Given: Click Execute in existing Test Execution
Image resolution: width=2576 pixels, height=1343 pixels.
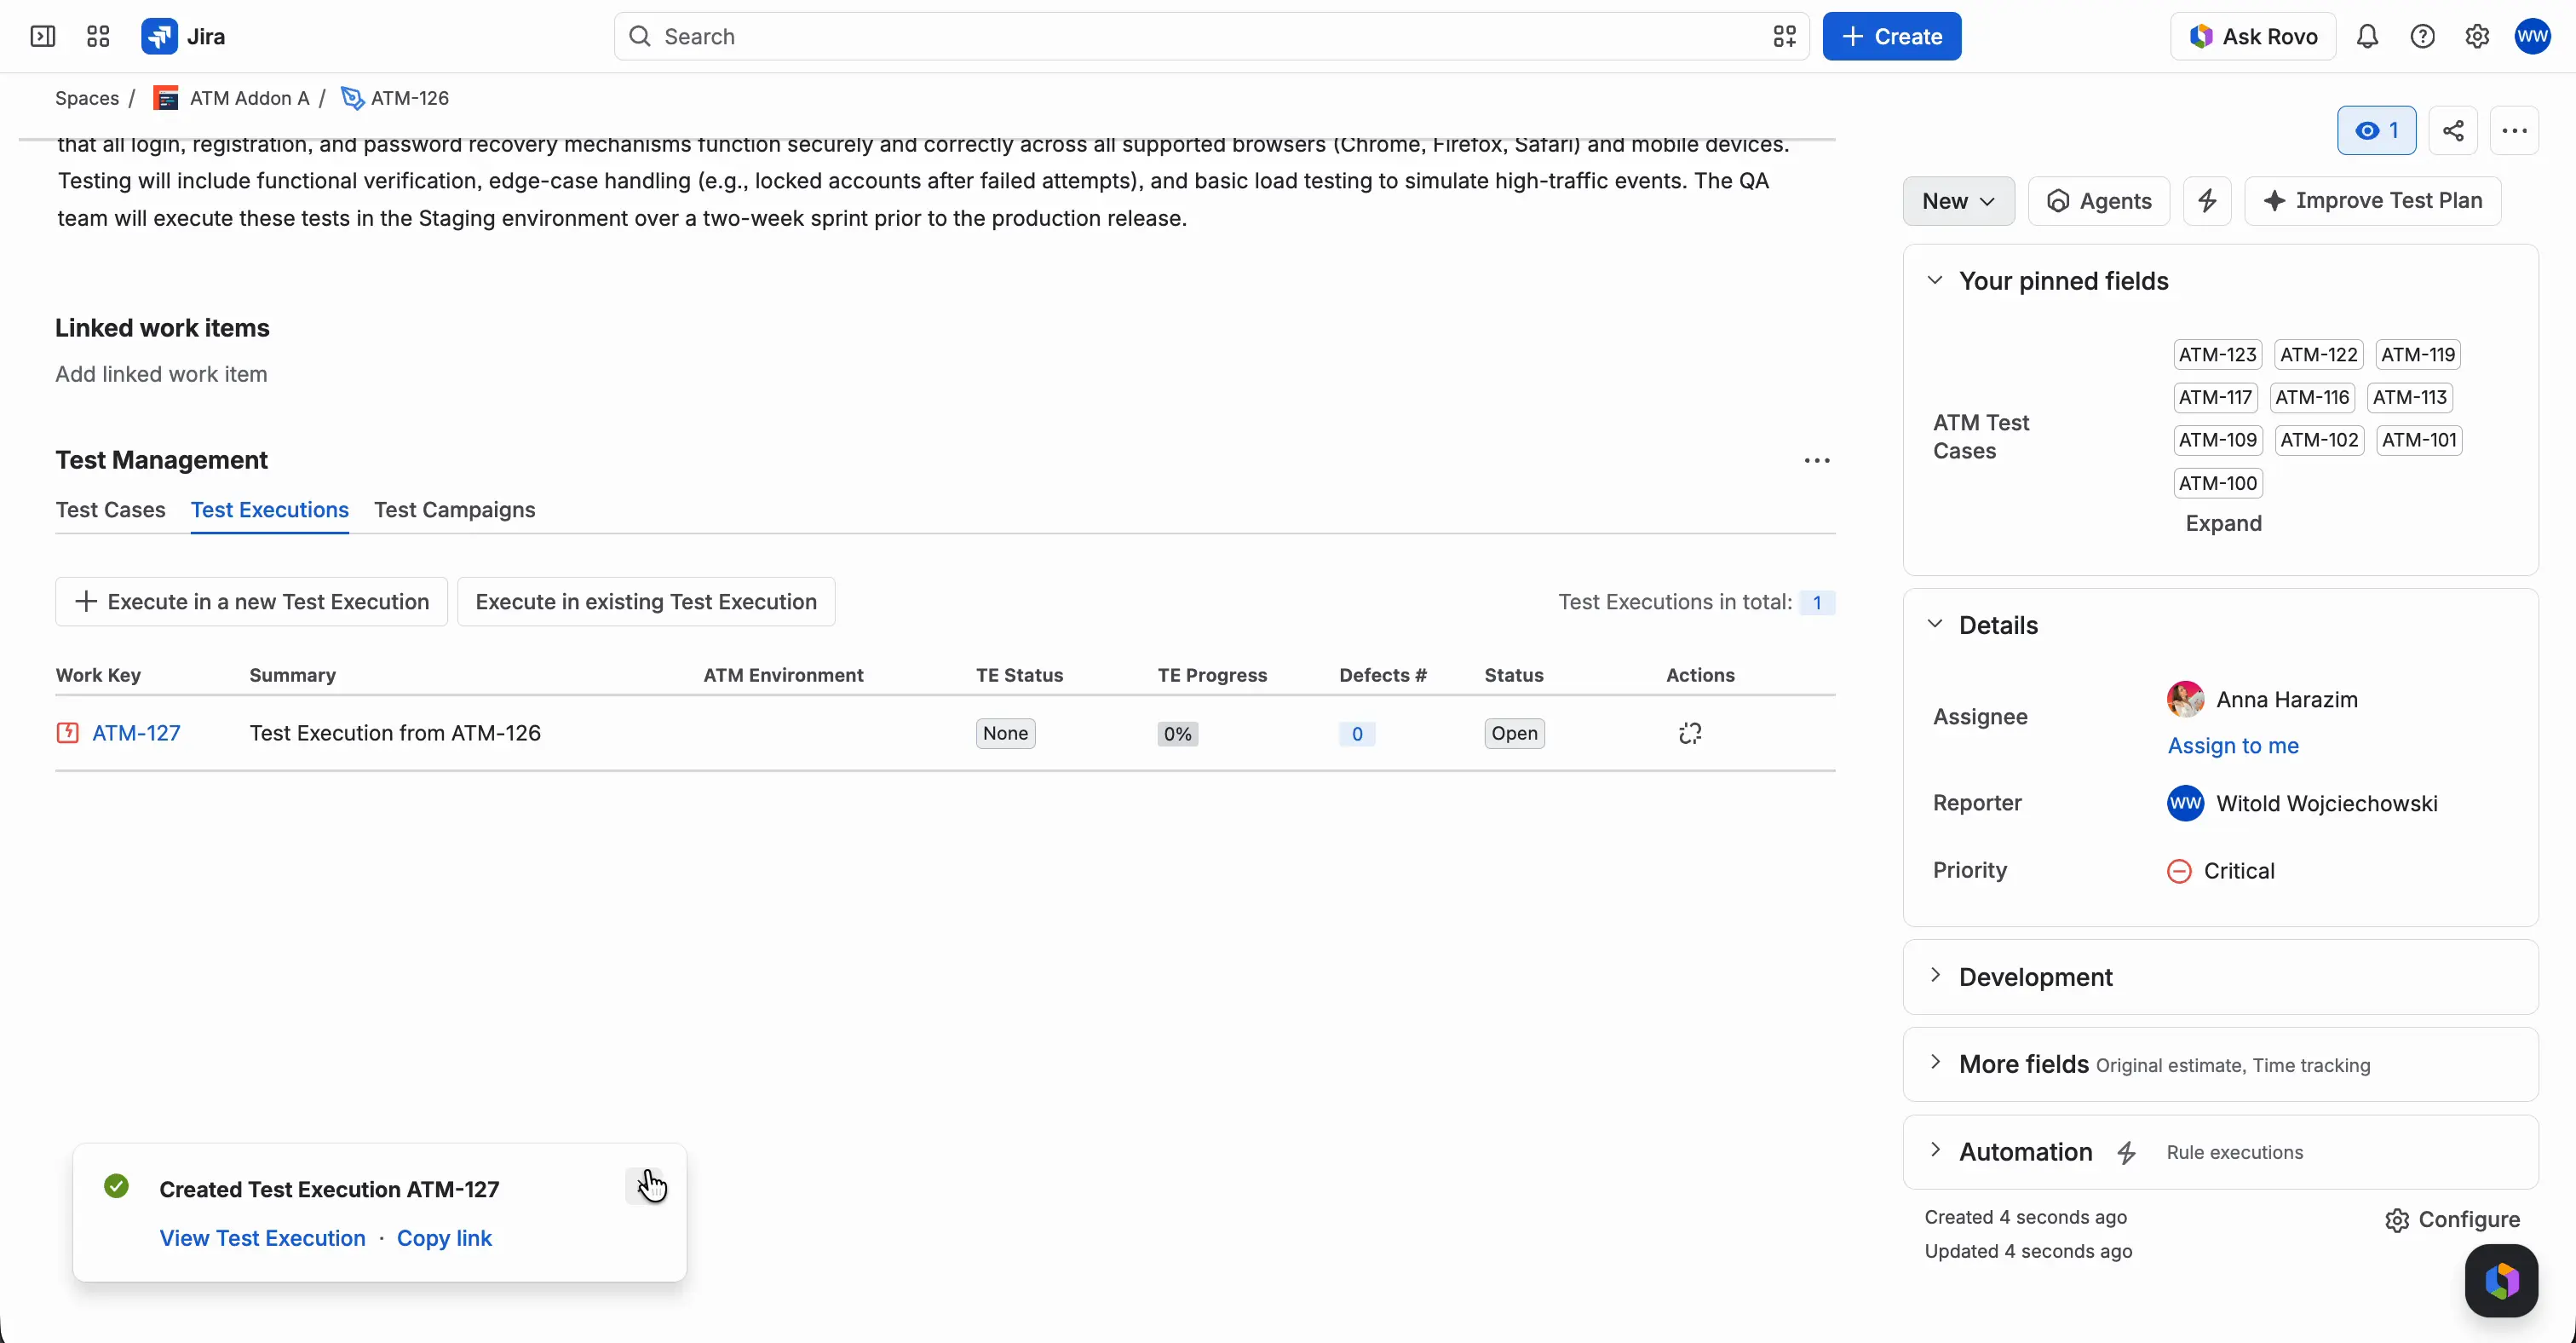Looking at the screenshot, I should click(646, 602).
